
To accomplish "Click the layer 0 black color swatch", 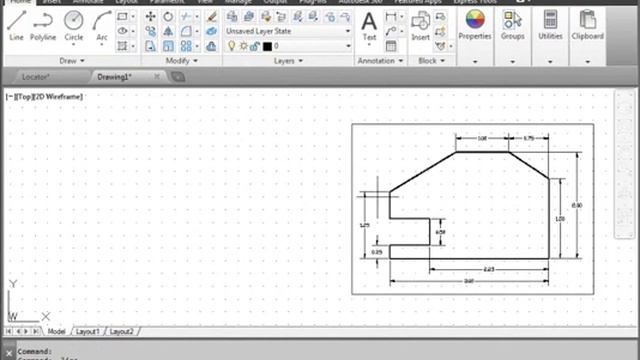I will click(x=267, y=47).
